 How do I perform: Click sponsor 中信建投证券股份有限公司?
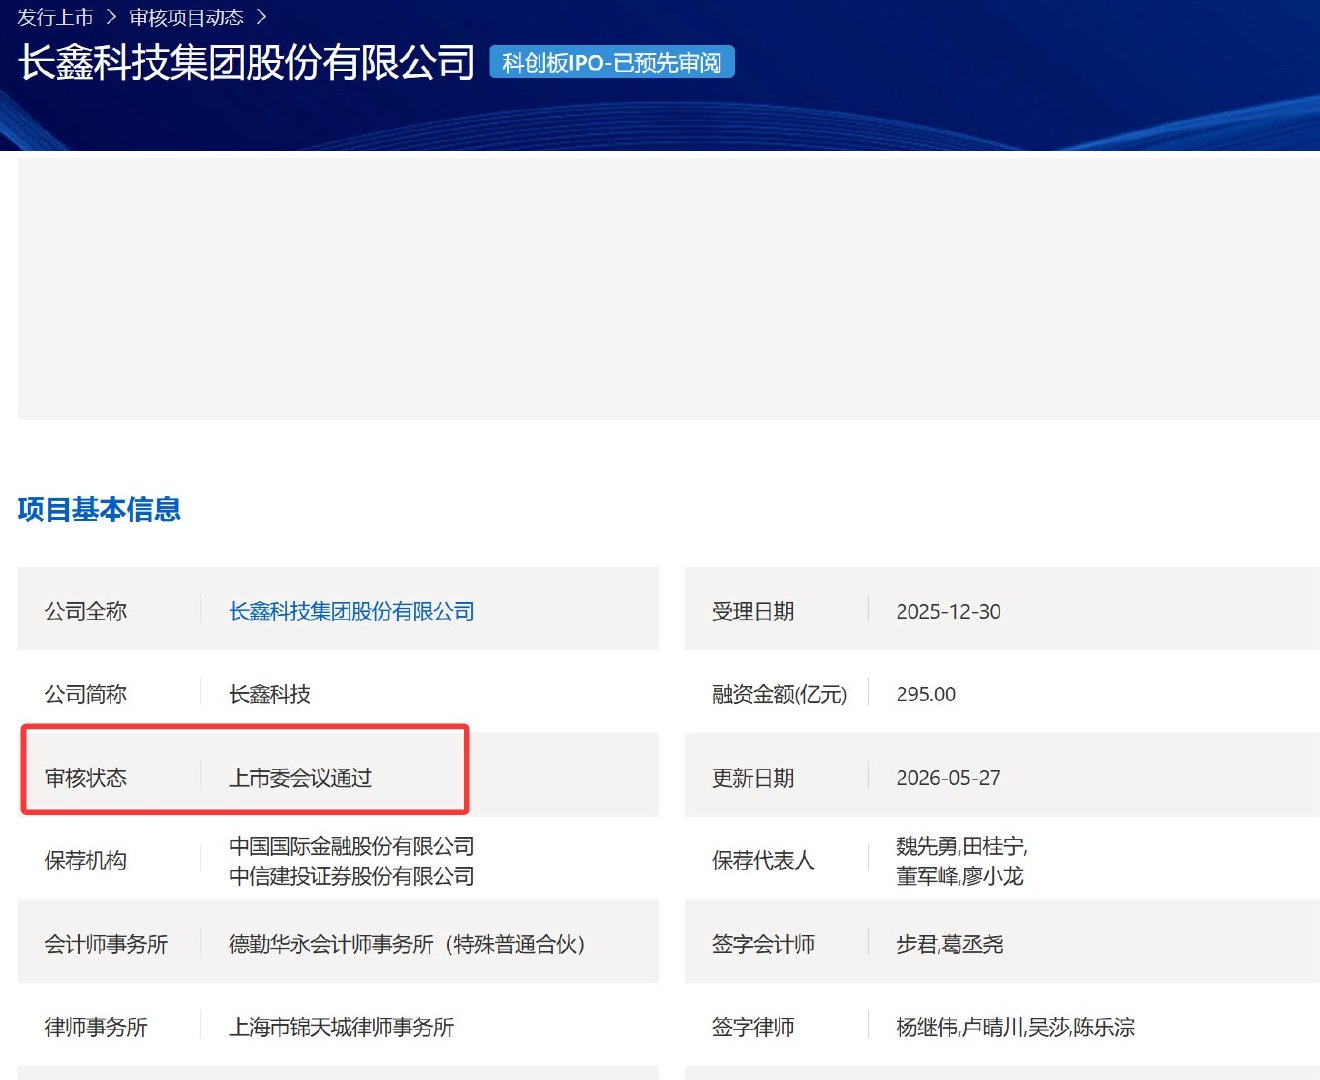(352, 876)
